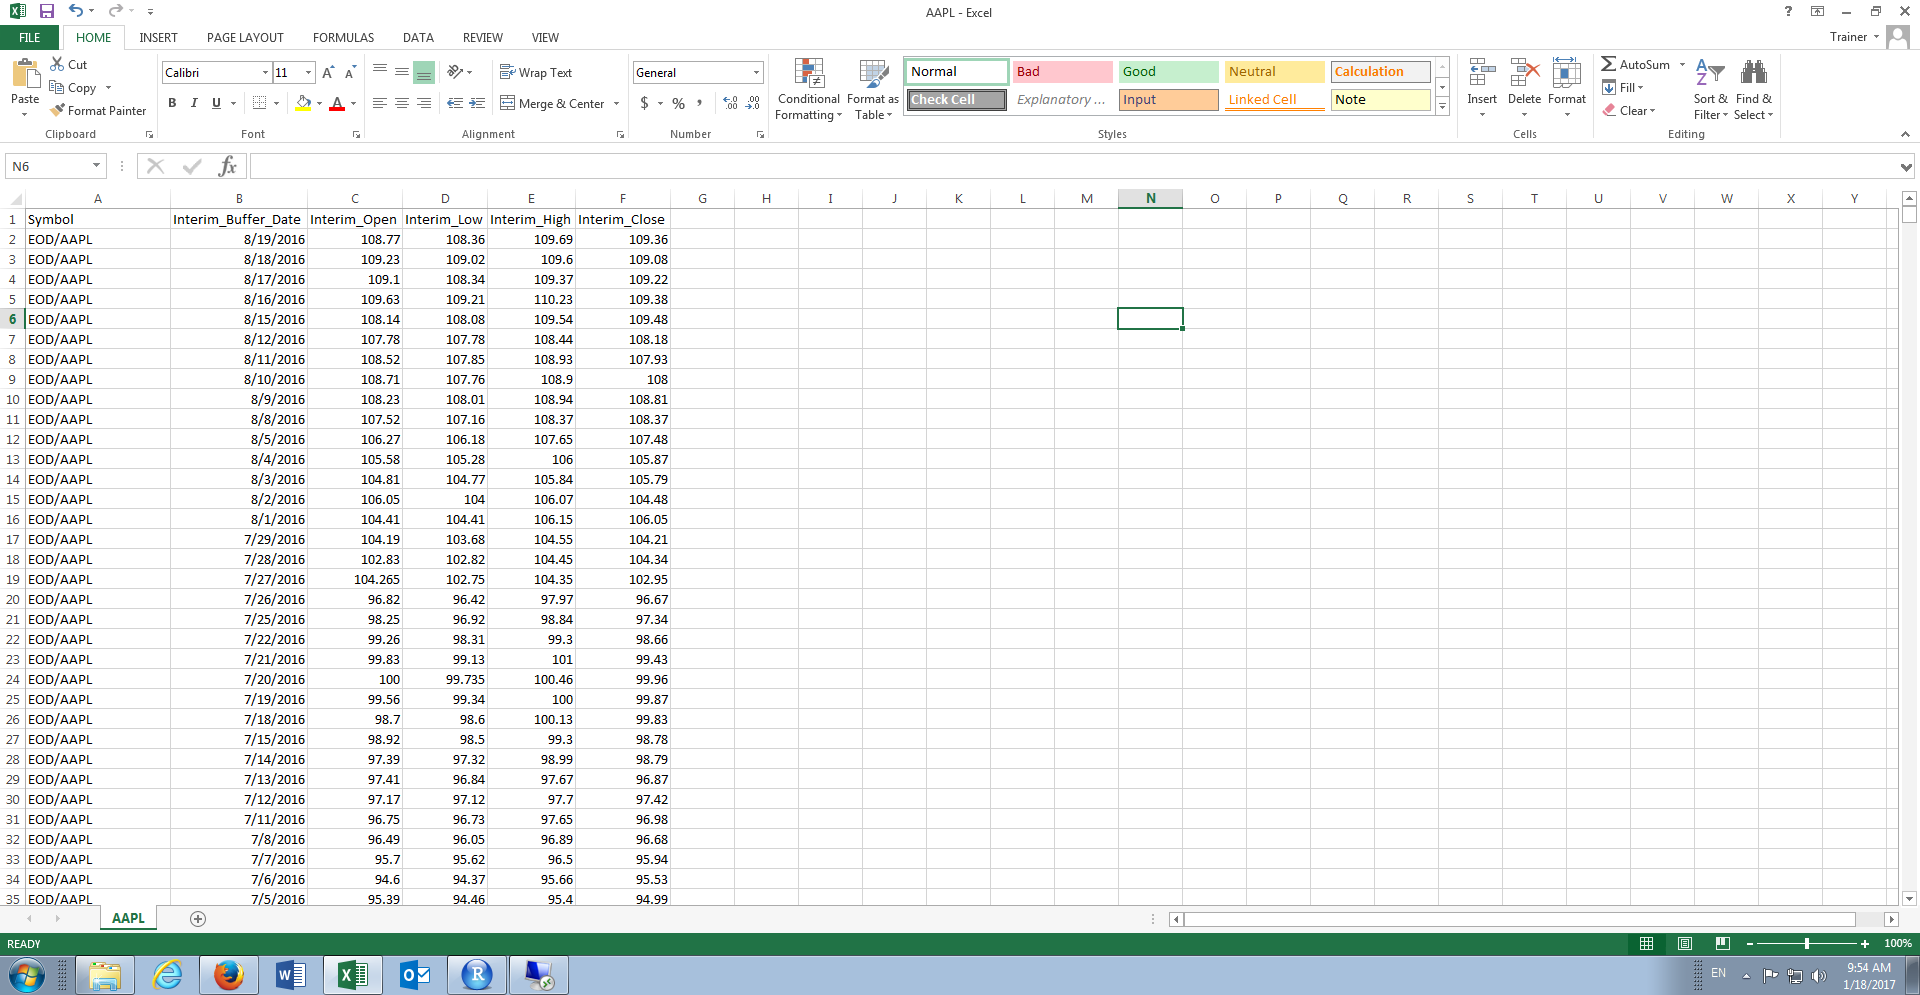
Task: Expand Merge & Center options arrow
Action: click(616, 104)
